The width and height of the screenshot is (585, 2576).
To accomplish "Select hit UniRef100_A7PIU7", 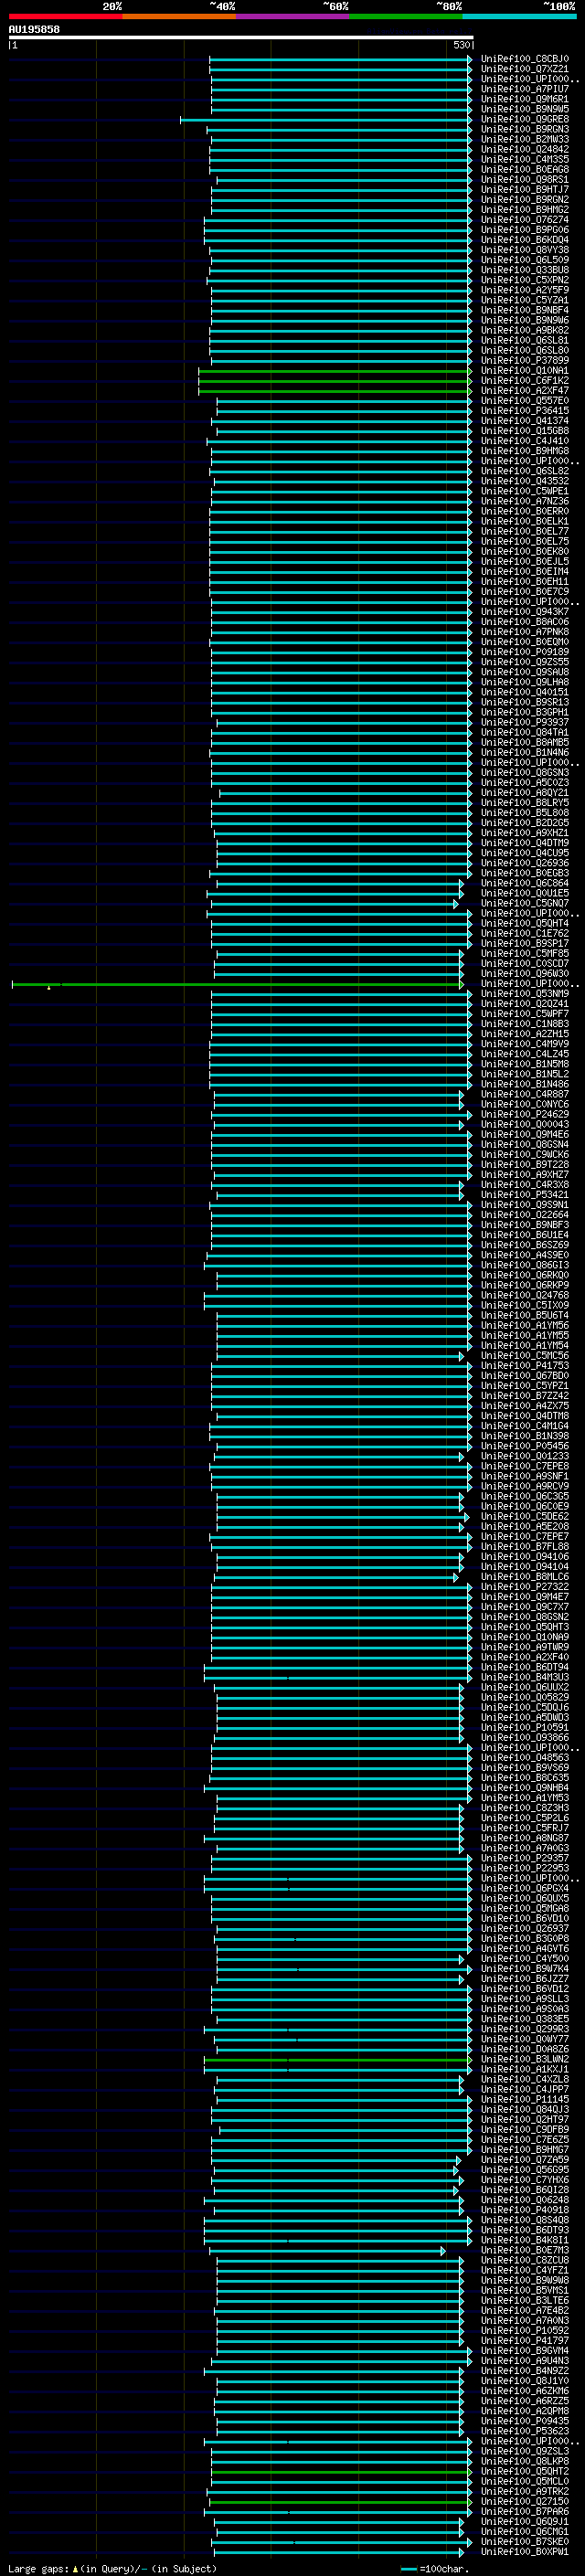I will click(525, 89).
